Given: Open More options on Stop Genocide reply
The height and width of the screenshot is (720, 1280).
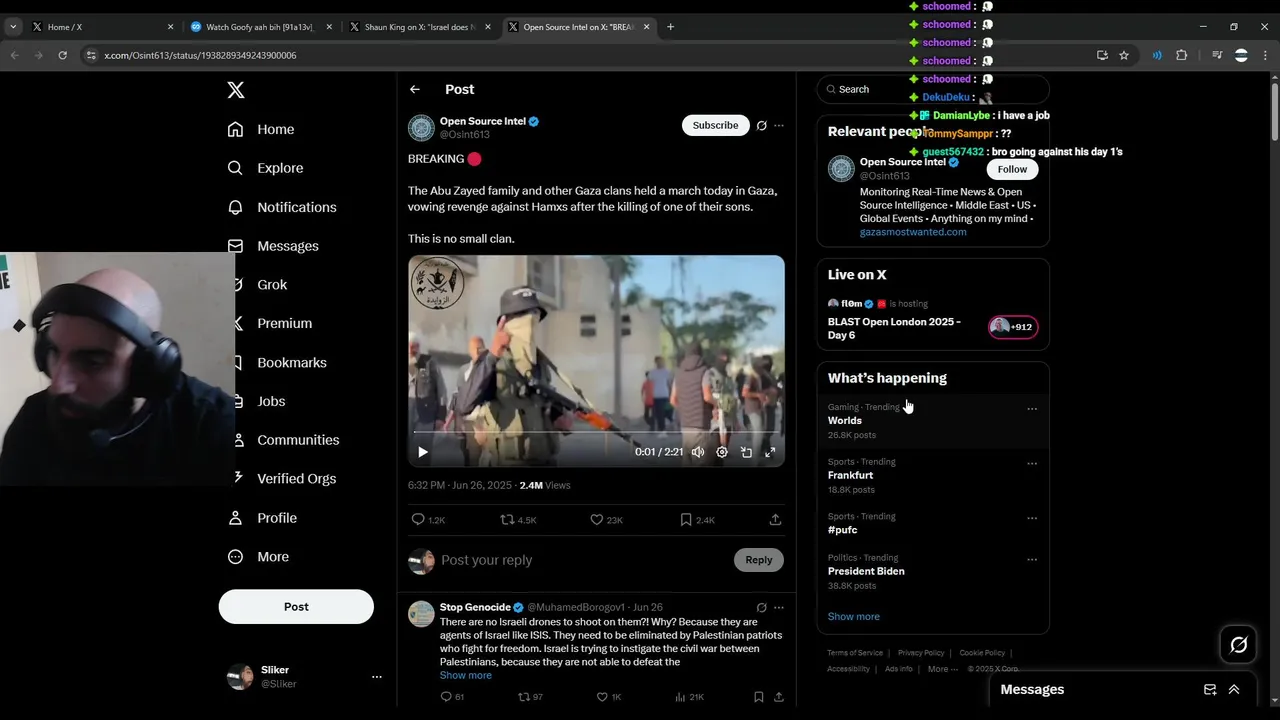Looking at the screenshot, I should coord(779,607).
